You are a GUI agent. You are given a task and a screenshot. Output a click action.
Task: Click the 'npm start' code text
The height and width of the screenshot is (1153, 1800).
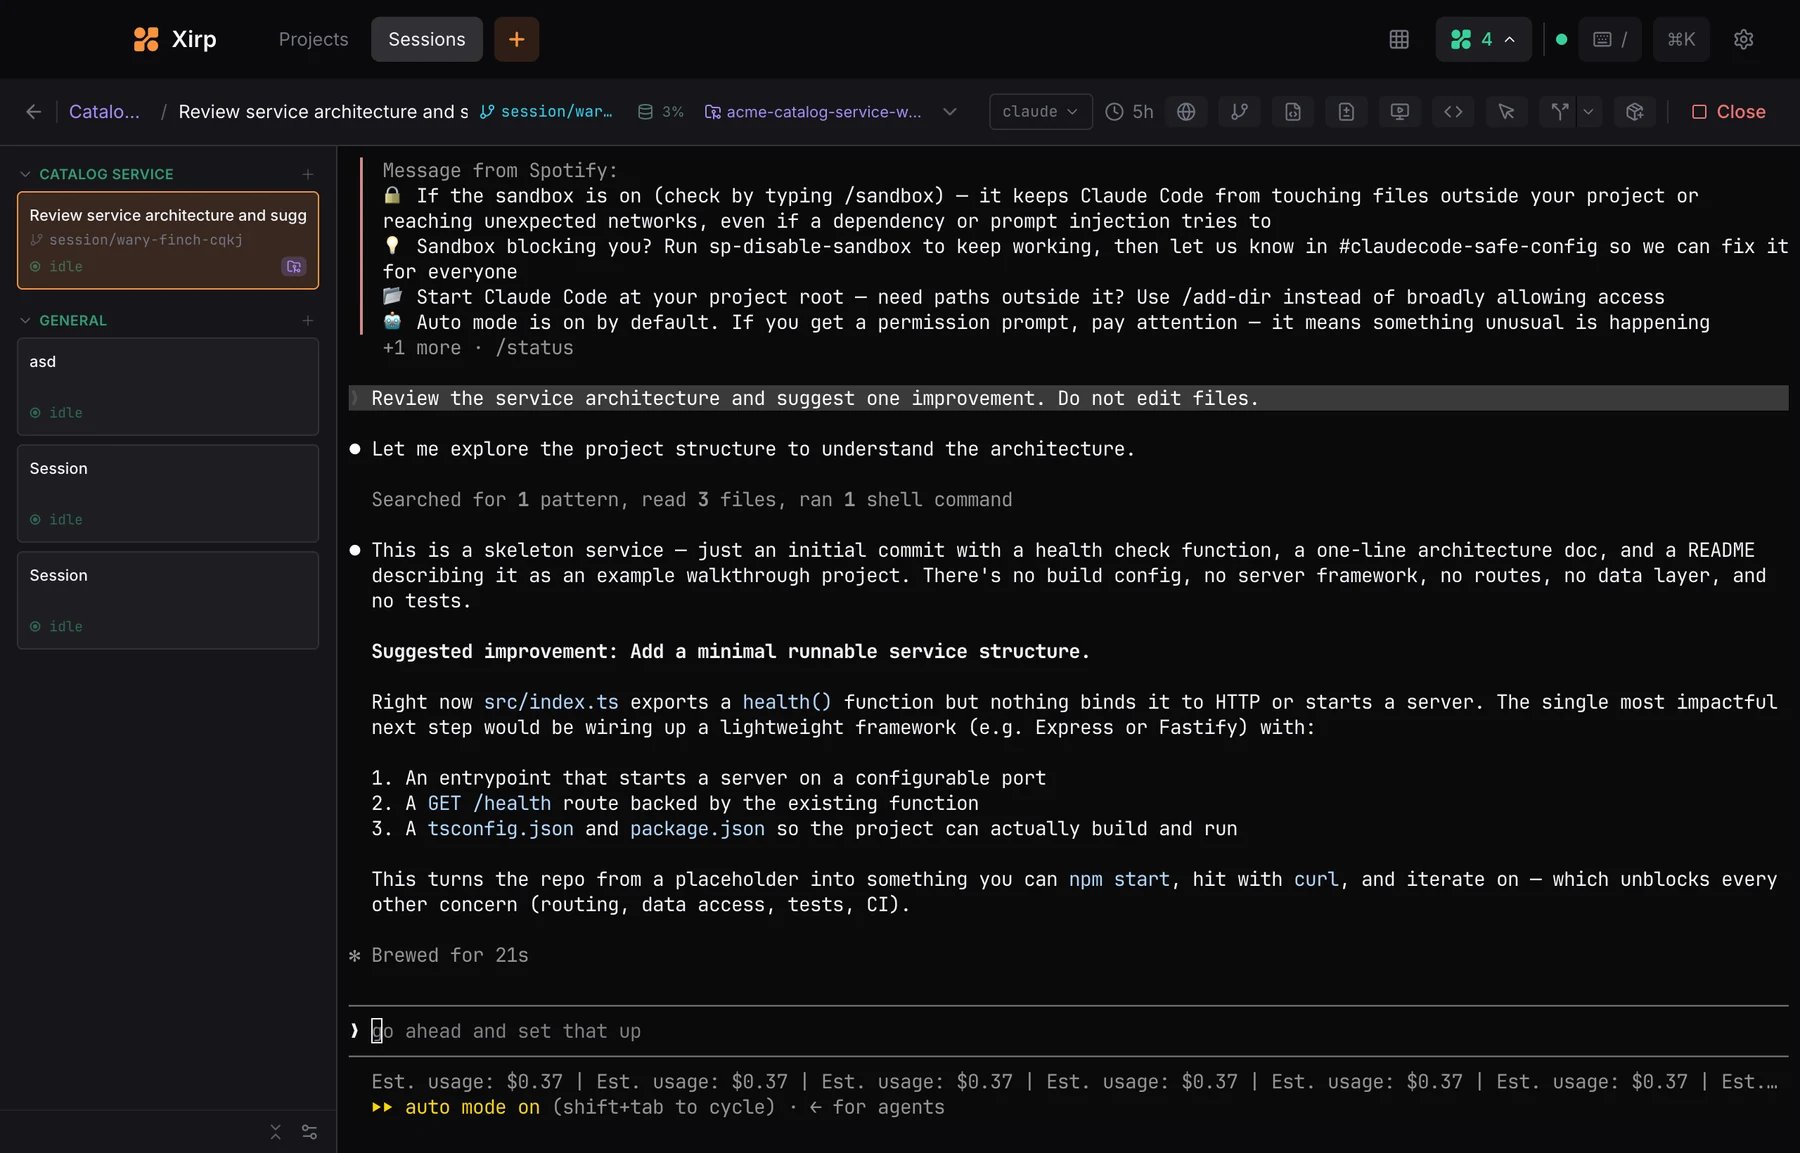click(x=1119, y=880)
